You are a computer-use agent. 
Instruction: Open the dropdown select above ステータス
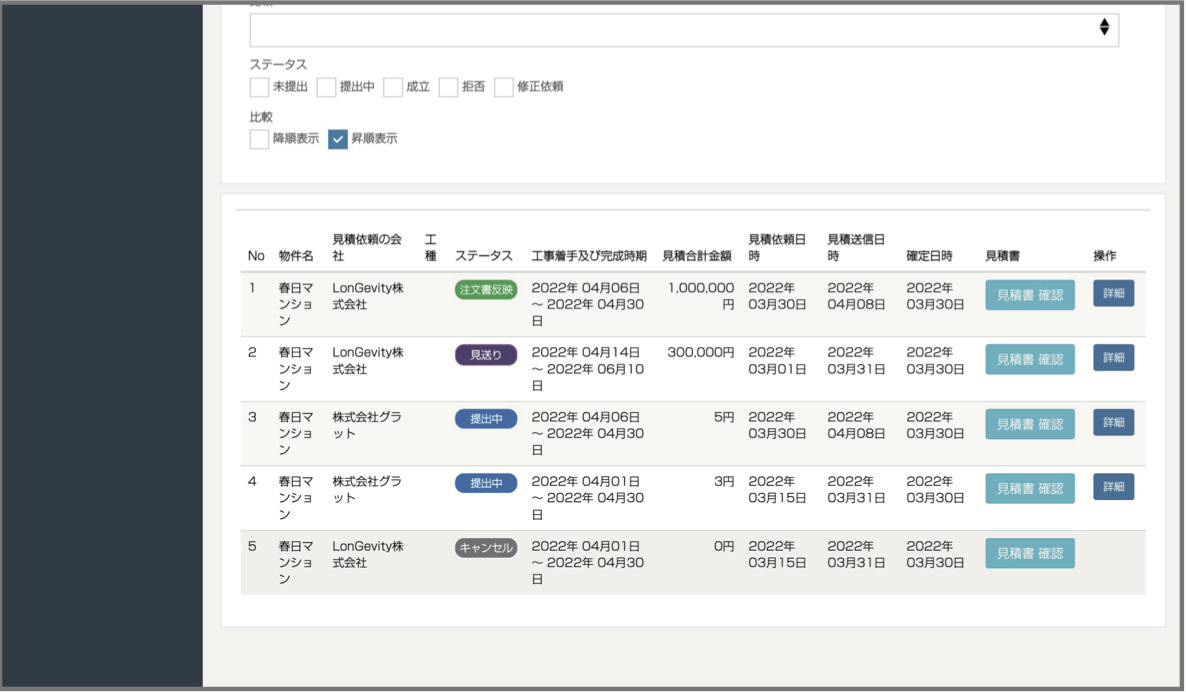pos(683,30)
